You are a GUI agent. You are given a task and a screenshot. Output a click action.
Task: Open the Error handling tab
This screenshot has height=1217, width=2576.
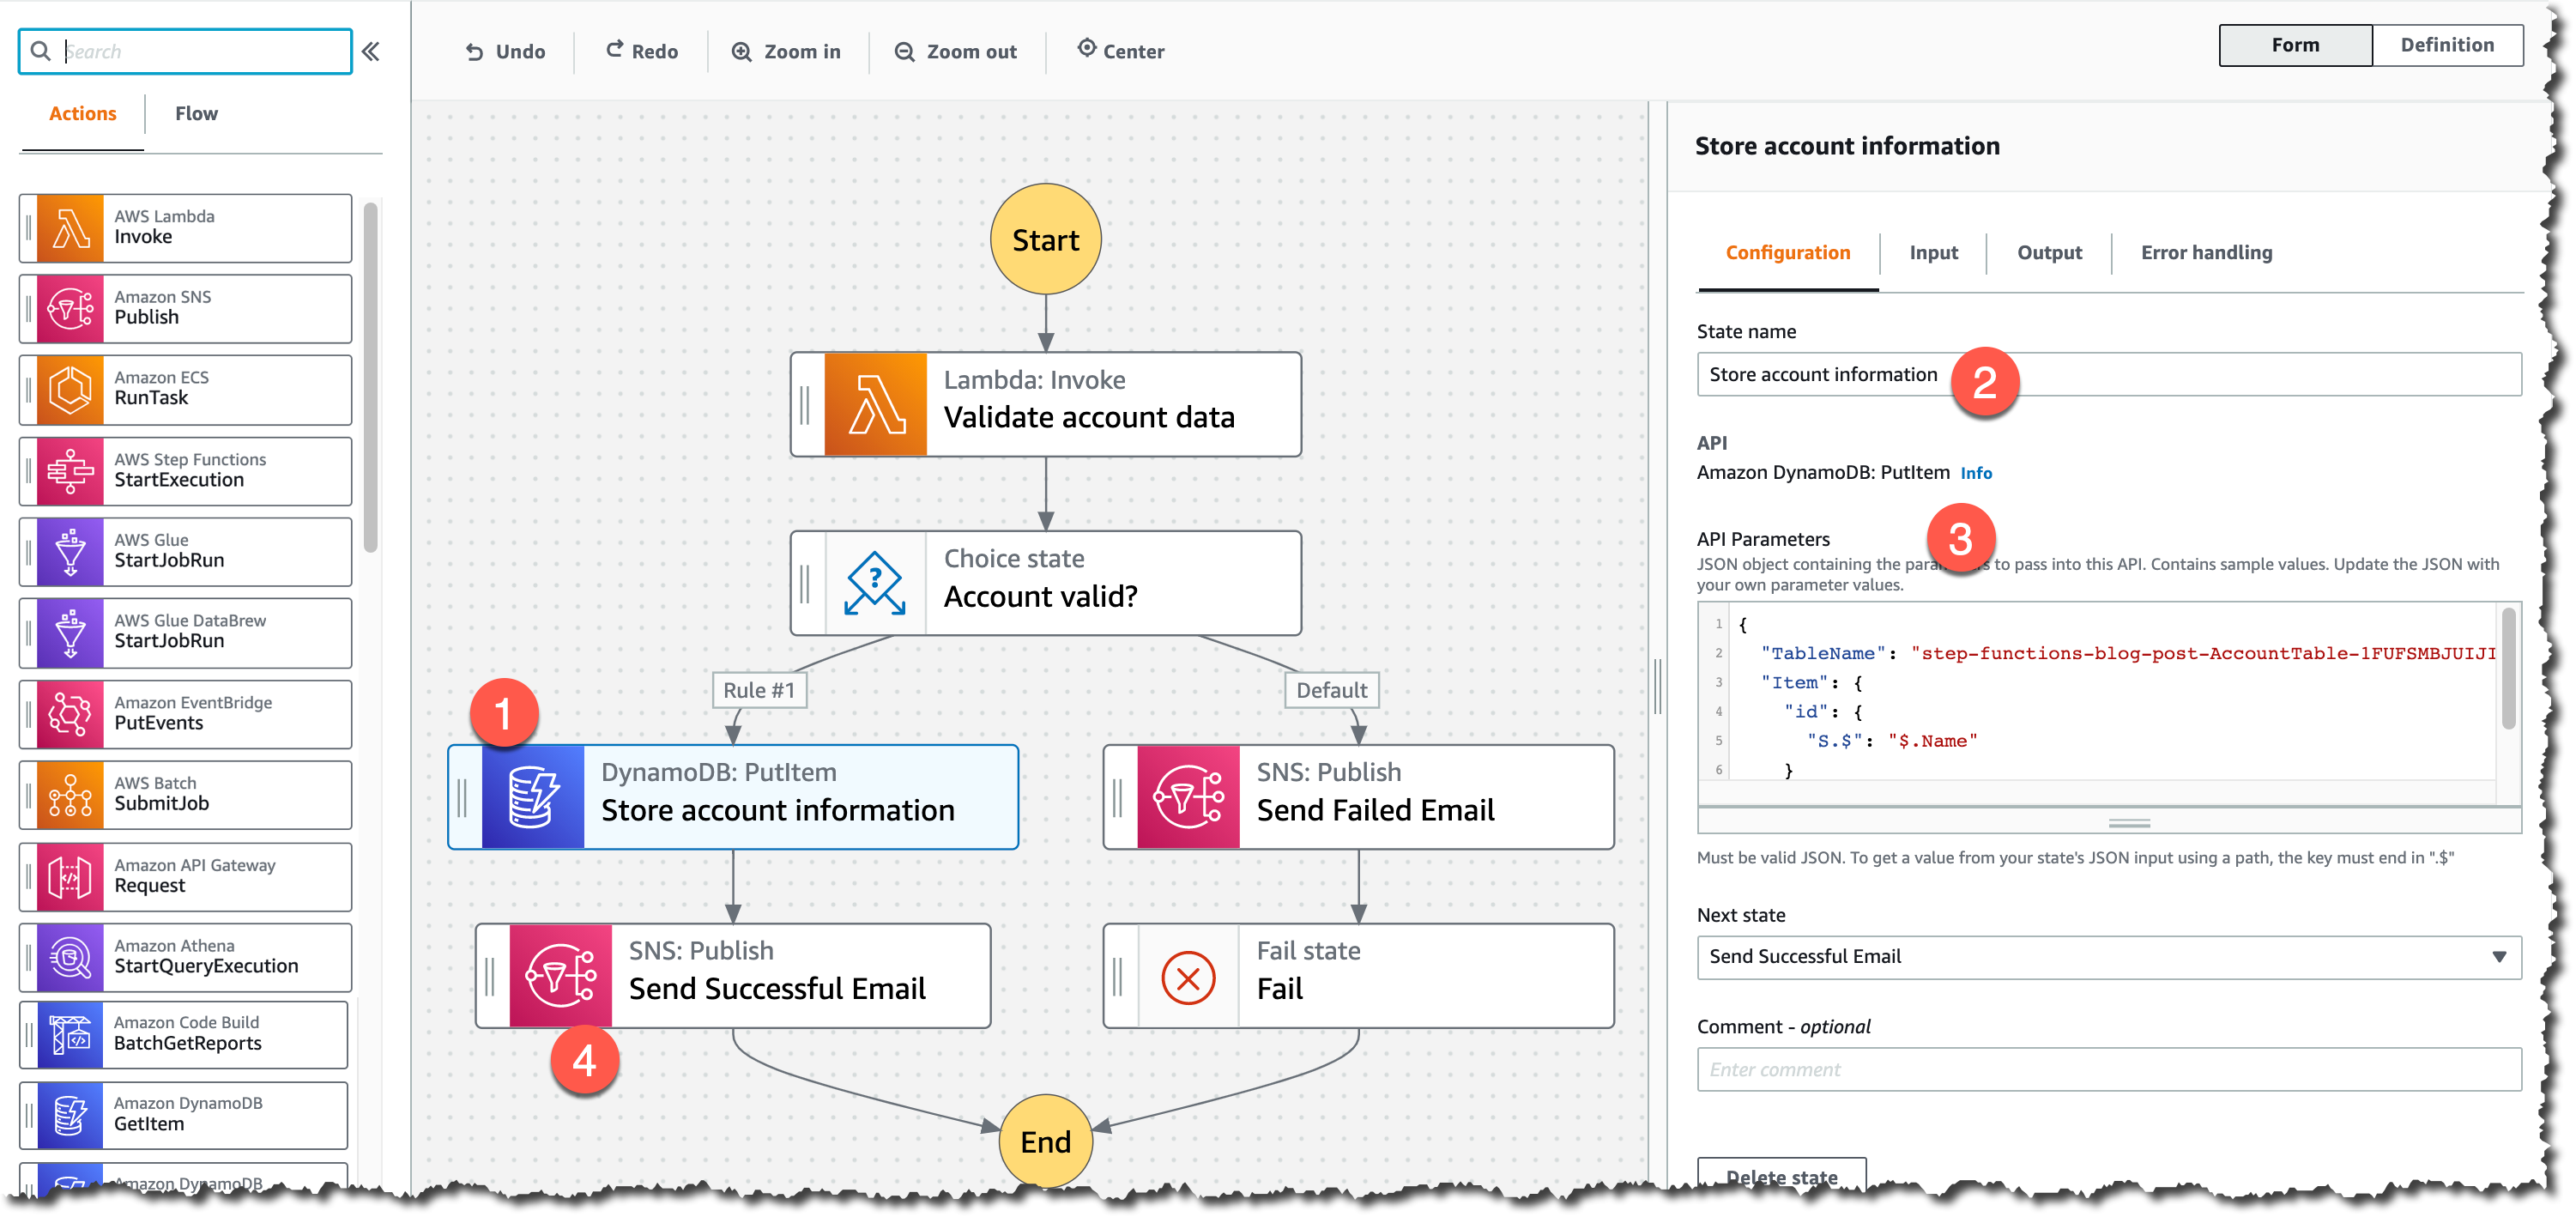point(2205,253)
